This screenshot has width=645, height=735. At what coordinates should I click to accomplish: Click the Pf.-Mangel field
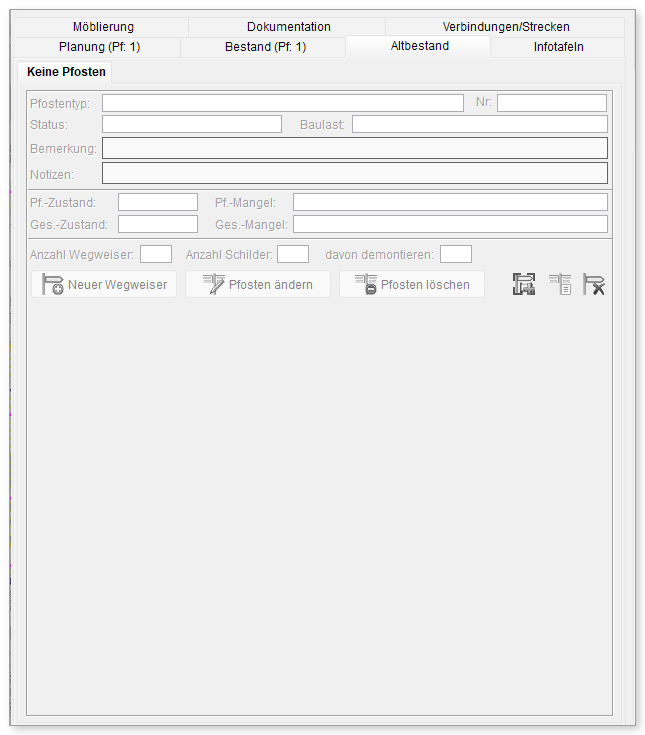pyautogui.click(x=450, y=202)
